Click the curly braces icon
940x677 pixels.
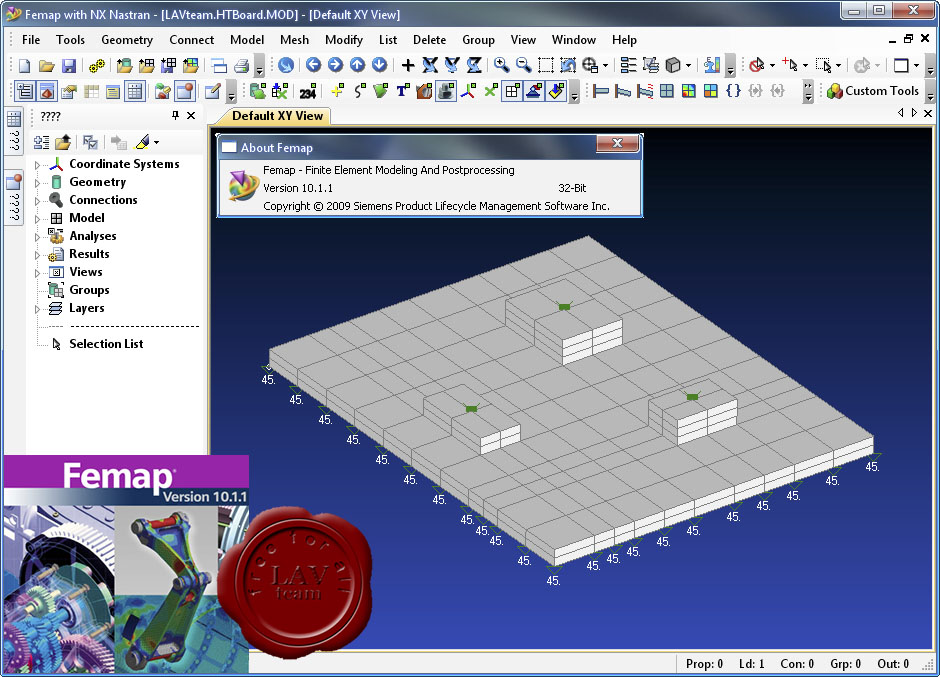click(x=733, y=91)
